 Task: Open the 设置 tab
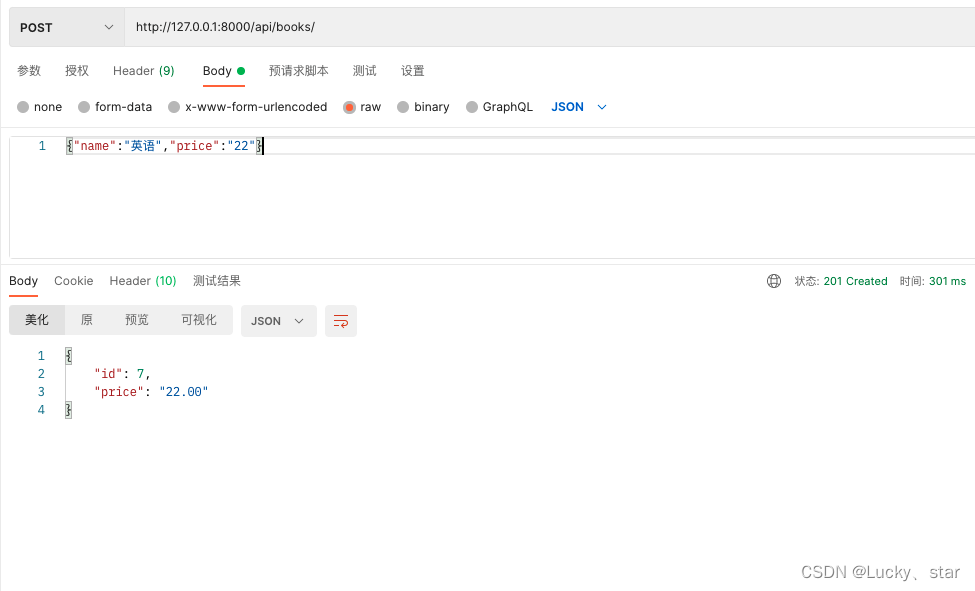[412, 71]
